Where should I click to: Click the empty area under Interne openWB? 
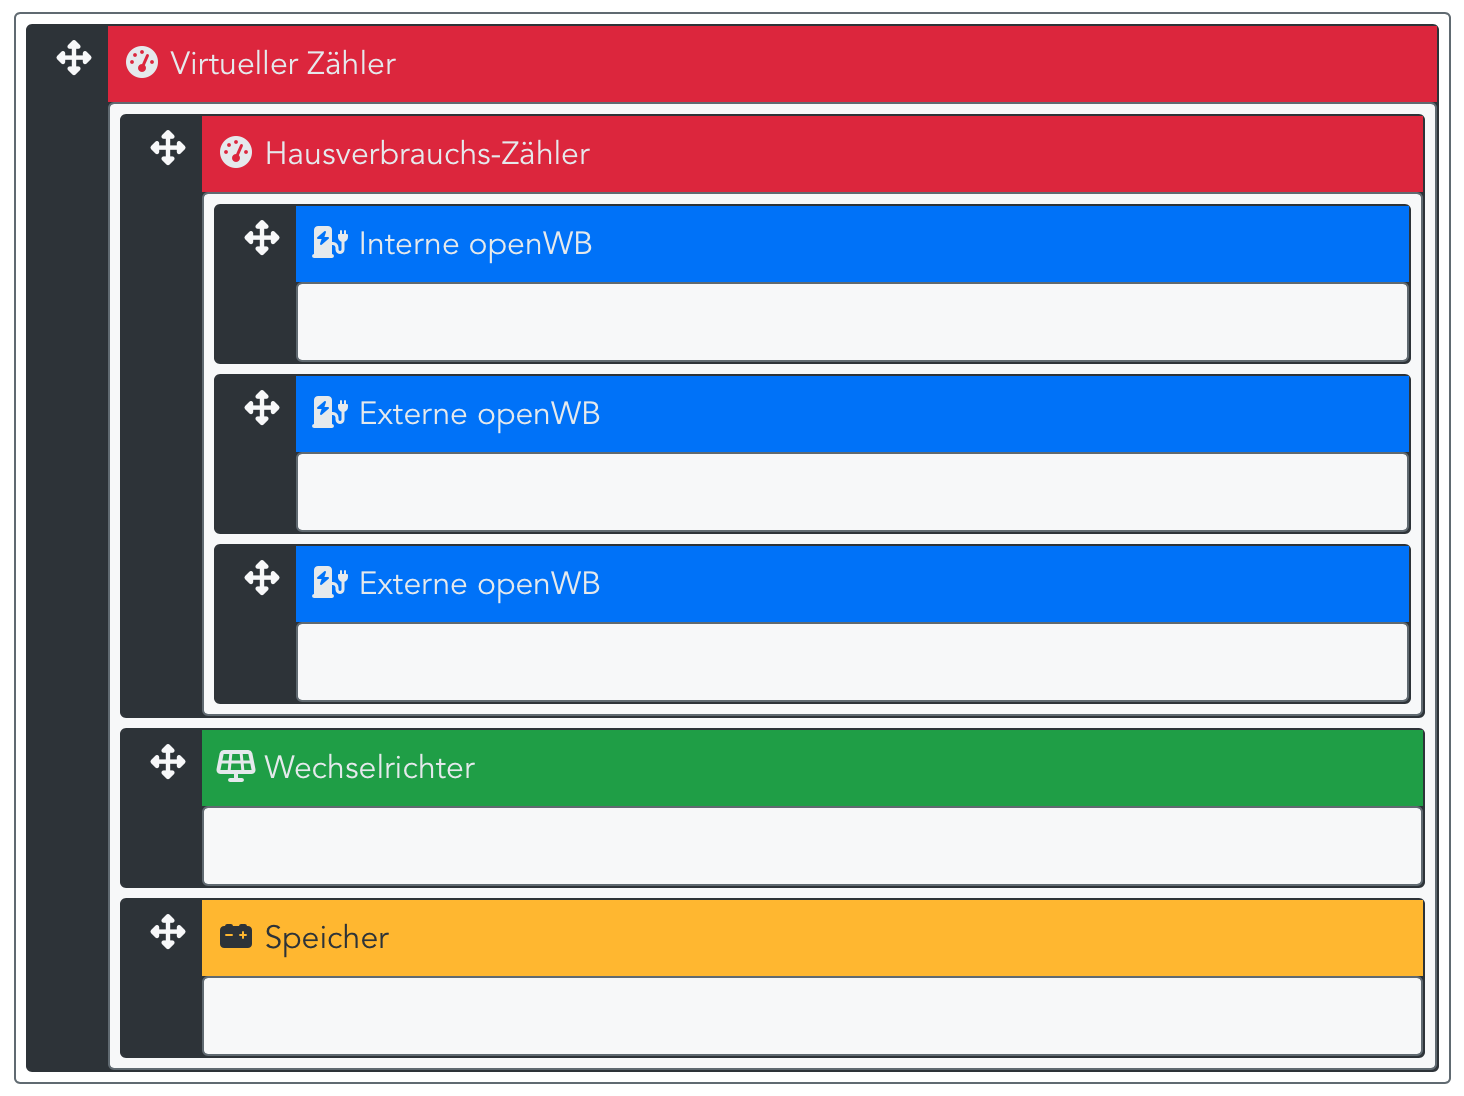click(x=852, y=322)
